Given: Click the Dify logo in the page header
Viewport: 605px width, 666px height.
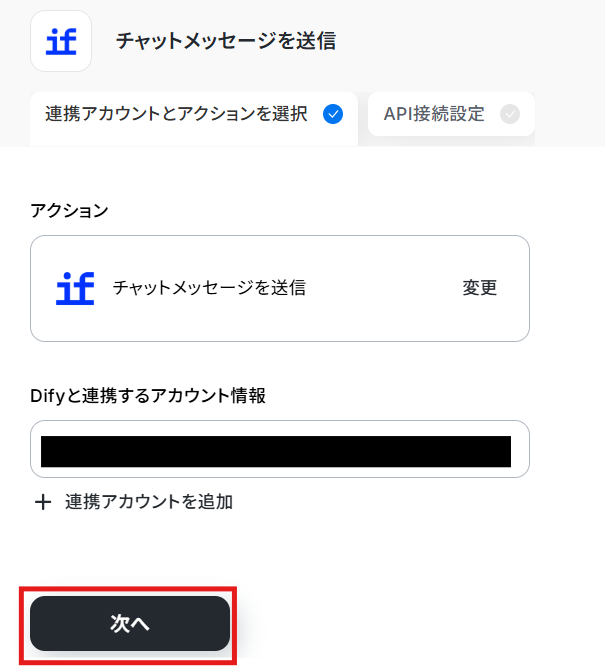Looking at the screenshot, I should [61, 41].
